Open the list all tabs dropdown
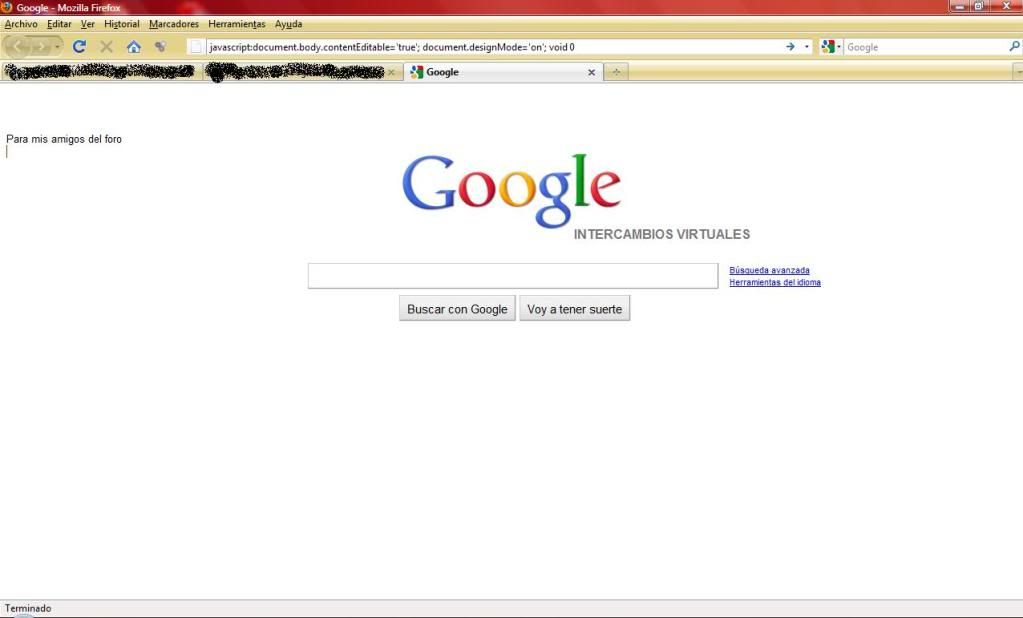Screen dimensions: 1023x618 [1017, 72]
